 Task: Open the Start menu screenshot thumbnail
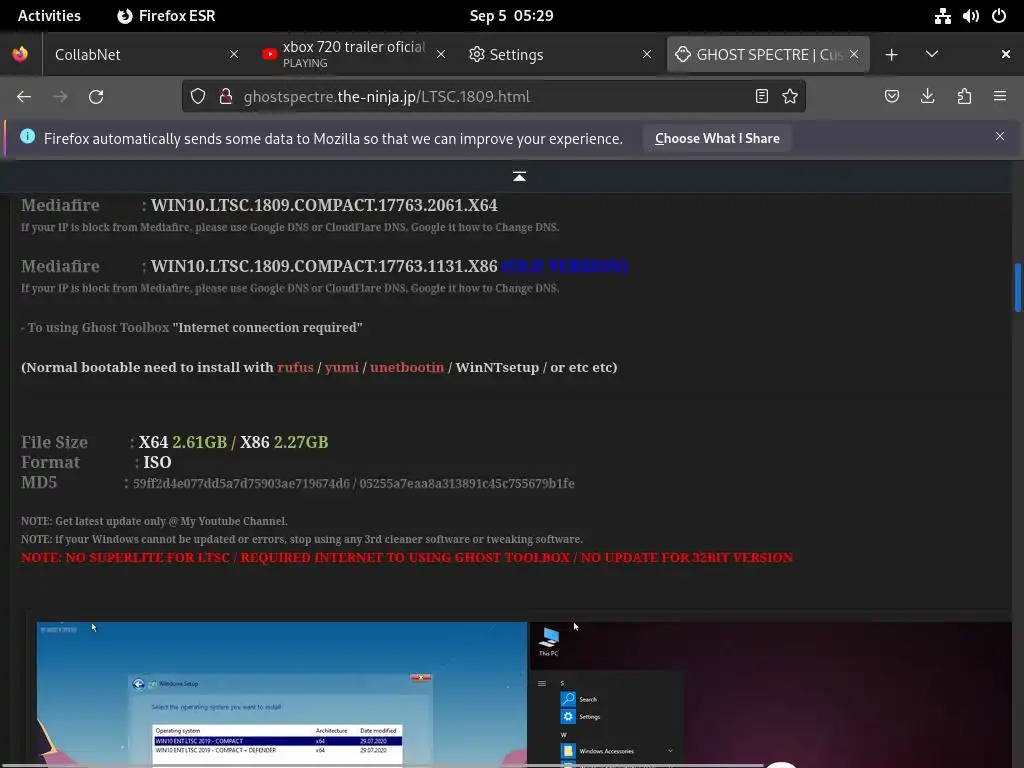point(771,694)
